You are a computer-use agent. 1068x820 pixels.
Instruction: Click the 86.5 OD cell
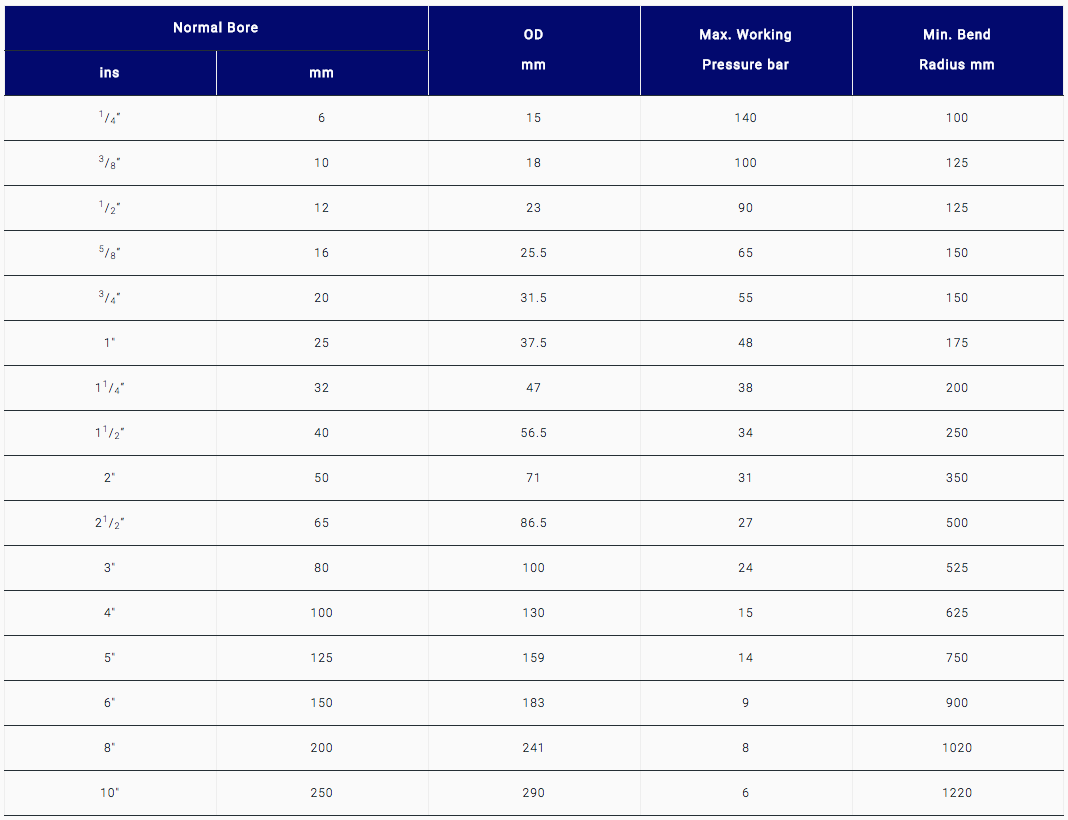tap(534, 522)
